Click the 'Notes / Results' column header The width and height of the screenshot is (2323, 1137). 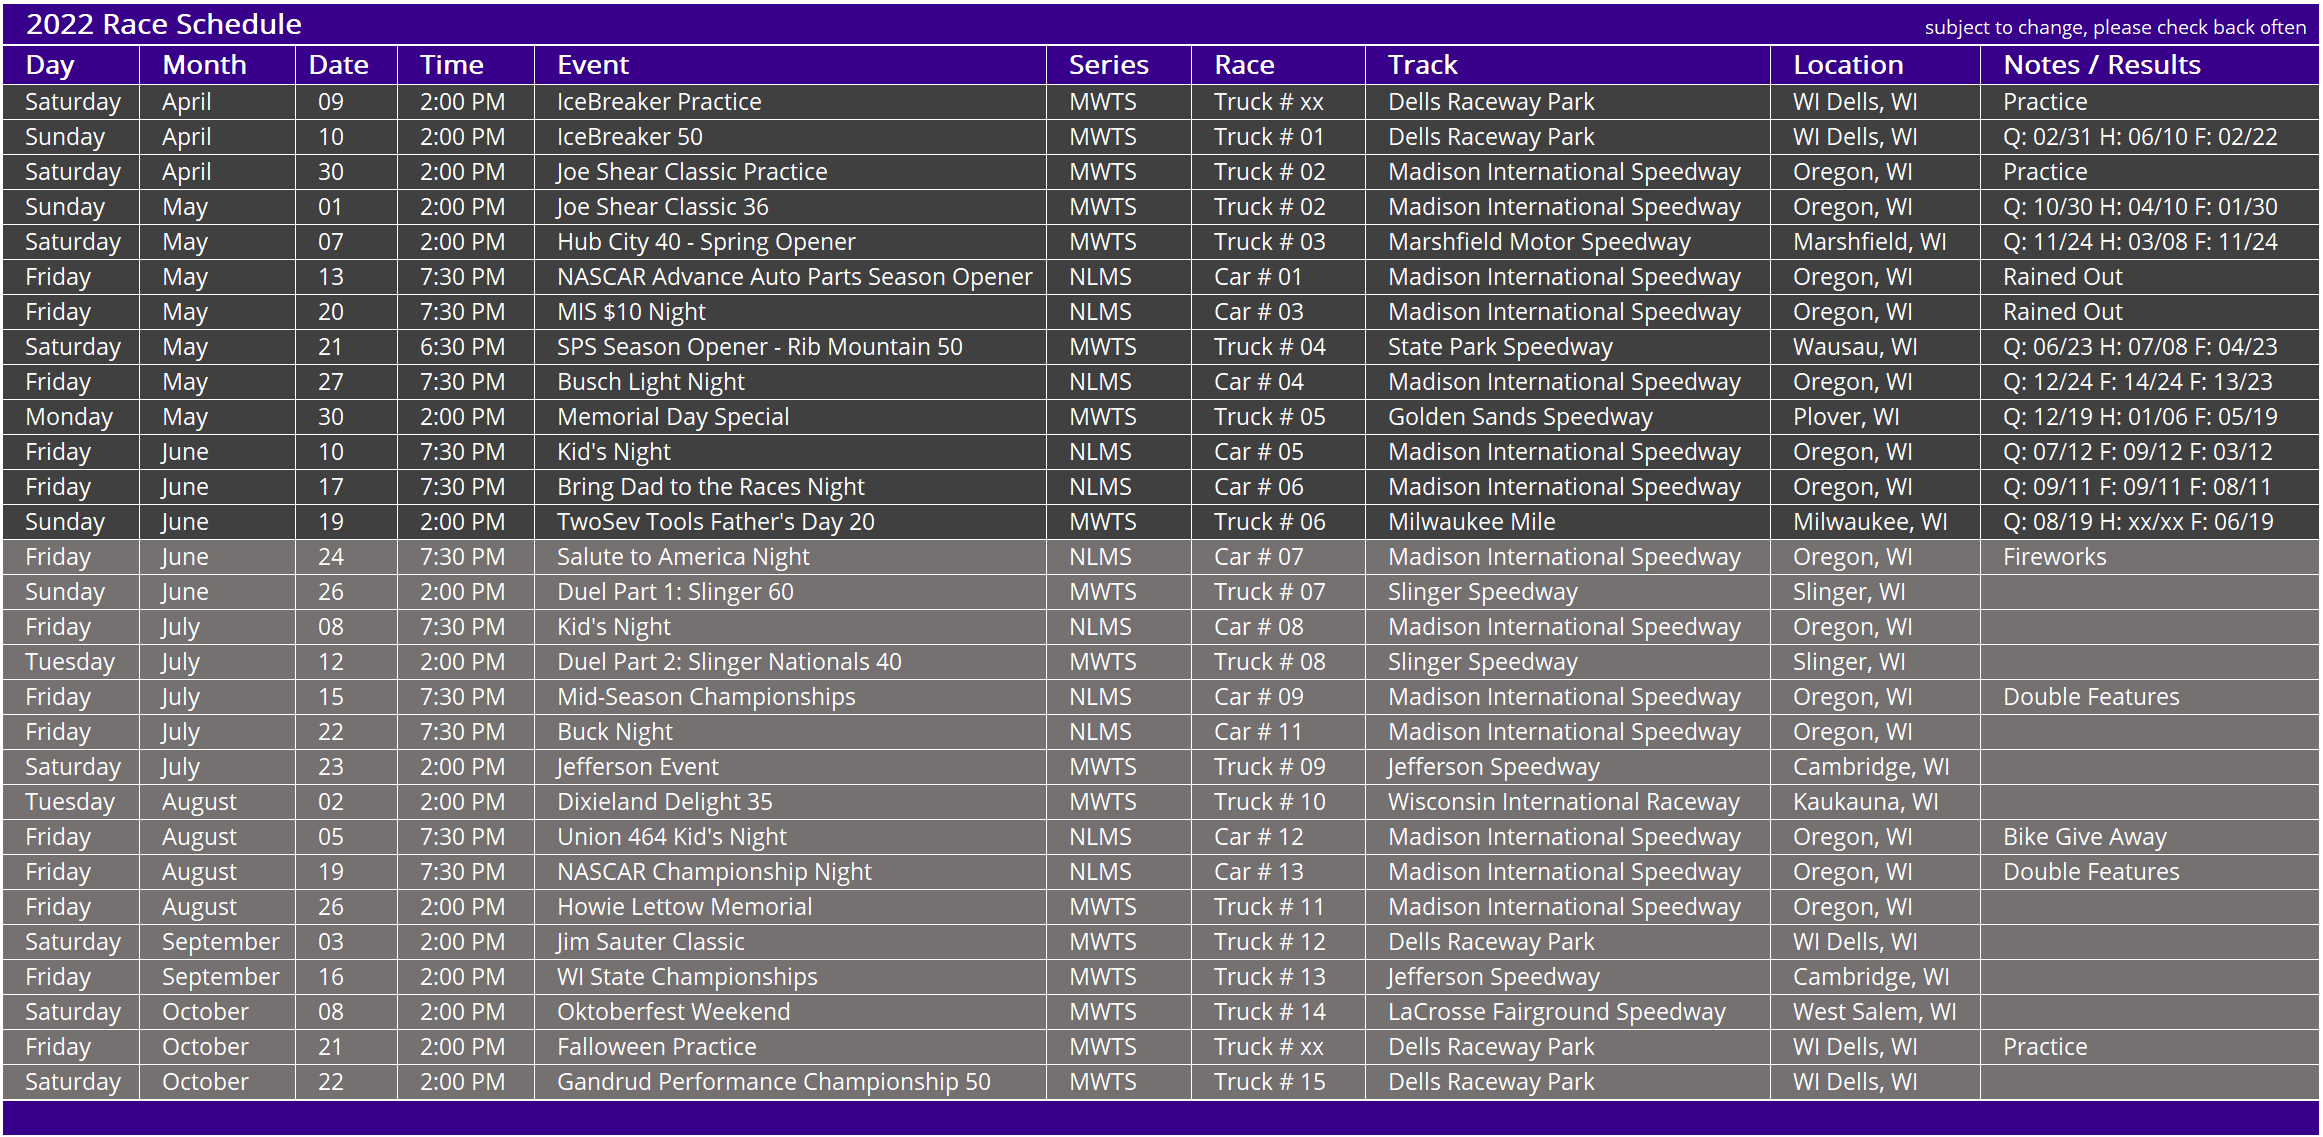pos(2102,65)
